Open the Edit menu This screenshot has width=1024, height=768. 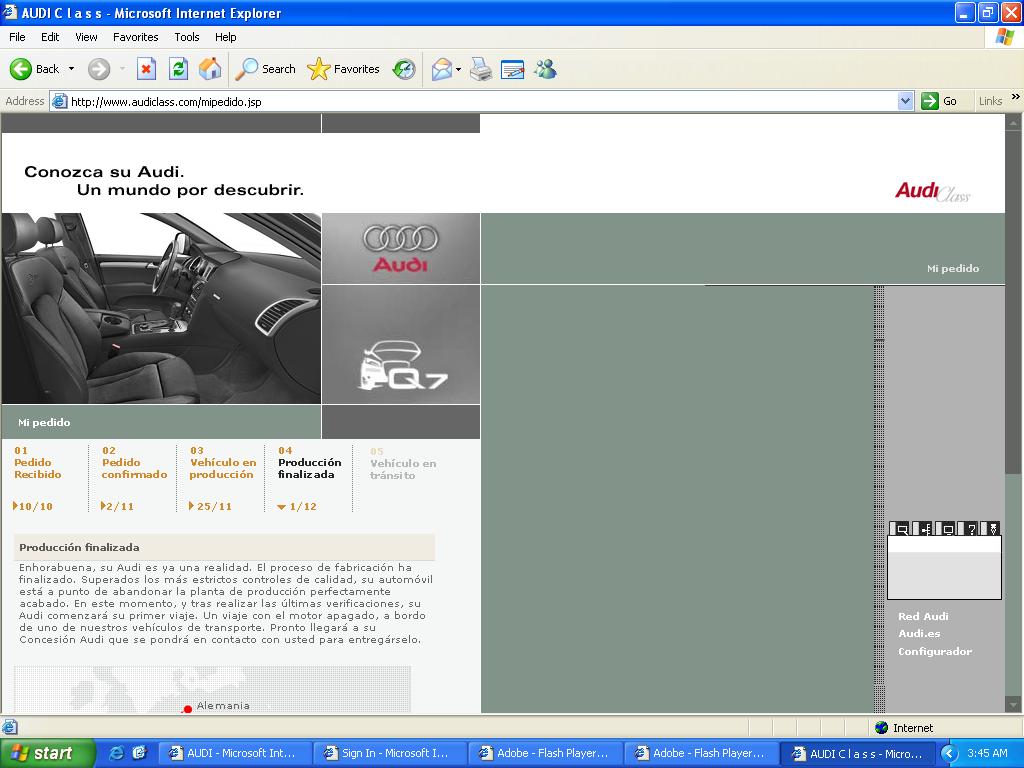[x=50, y=37]
